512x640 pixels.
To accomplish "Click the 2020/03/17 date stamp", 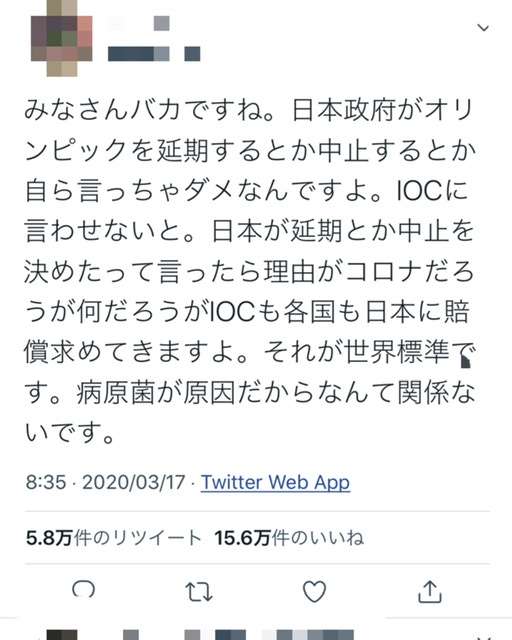I will tap(134, 482).
